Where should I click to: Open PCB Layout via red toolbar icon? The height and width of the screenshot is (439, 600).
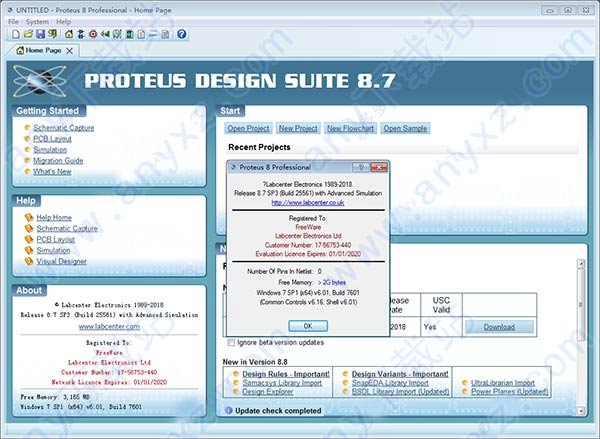(x=93, y=34)
